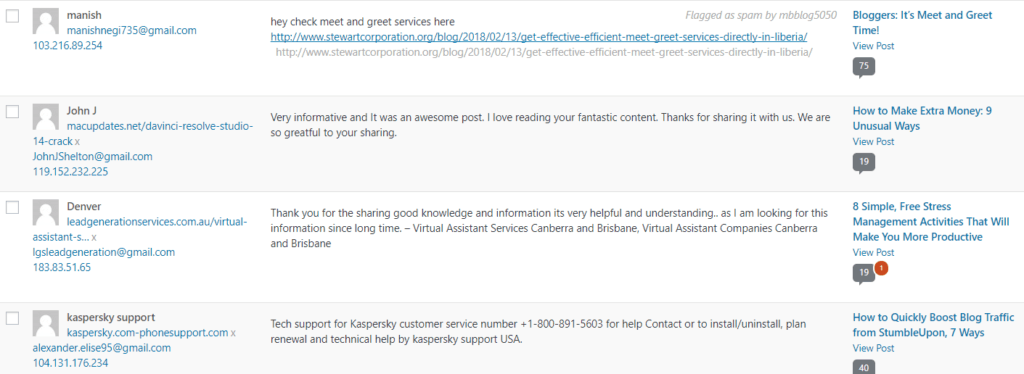This screenshot has height=374, width=1024.
Task: Mark the kaspersky support comment checkbox
Action: [12, 319]
